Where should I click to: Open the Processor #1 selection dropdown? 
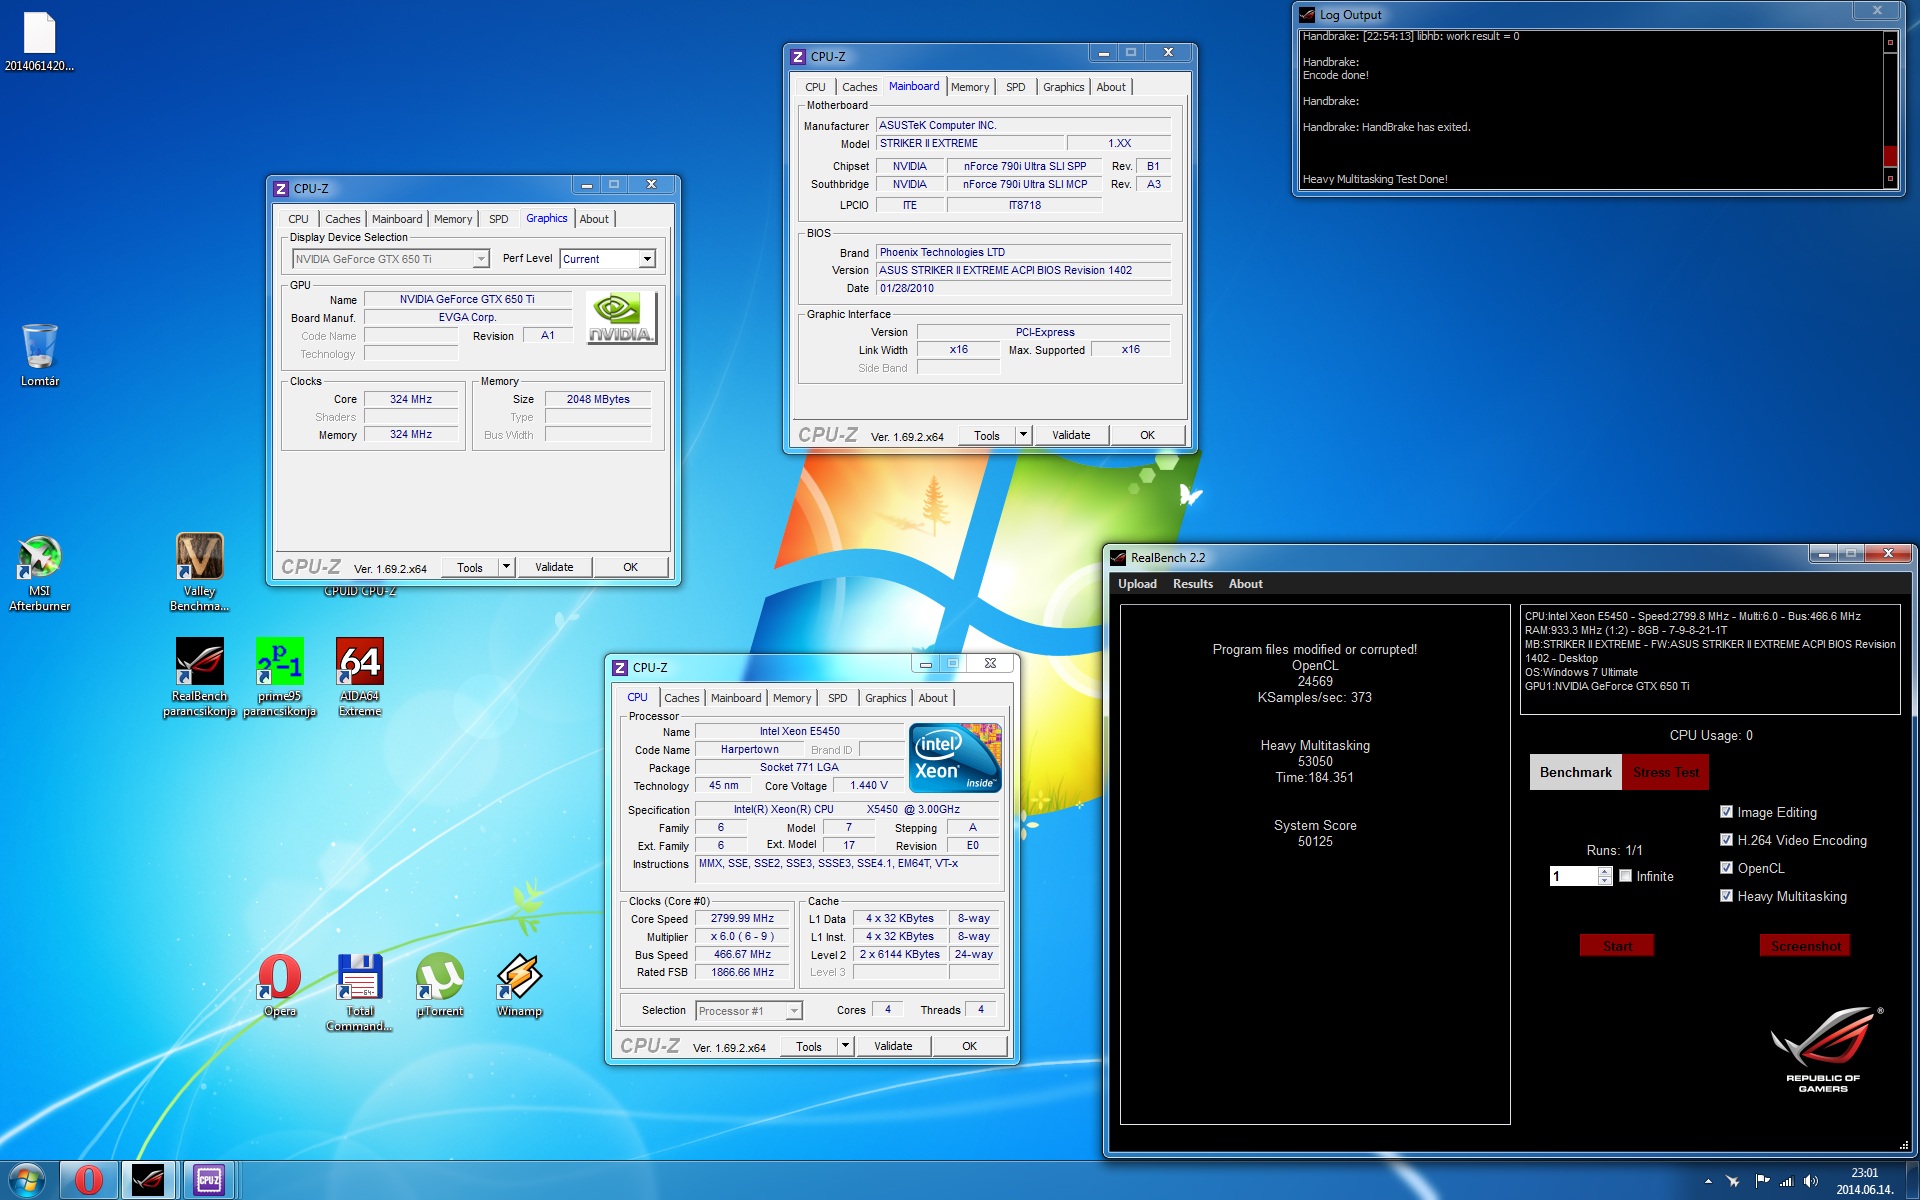pos(794,1011)
